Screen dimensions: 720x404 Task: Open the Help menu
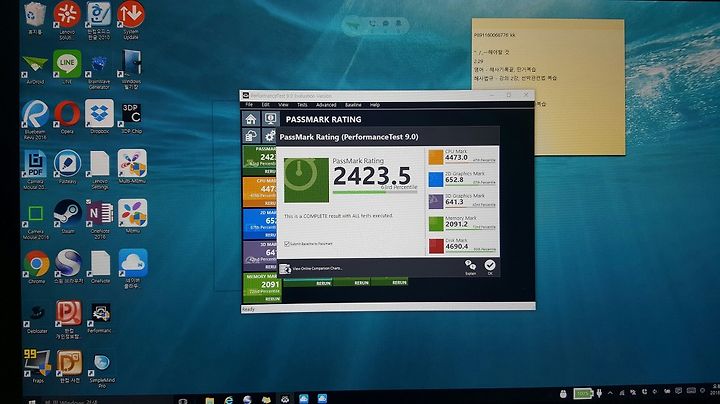tap(375, 105)
